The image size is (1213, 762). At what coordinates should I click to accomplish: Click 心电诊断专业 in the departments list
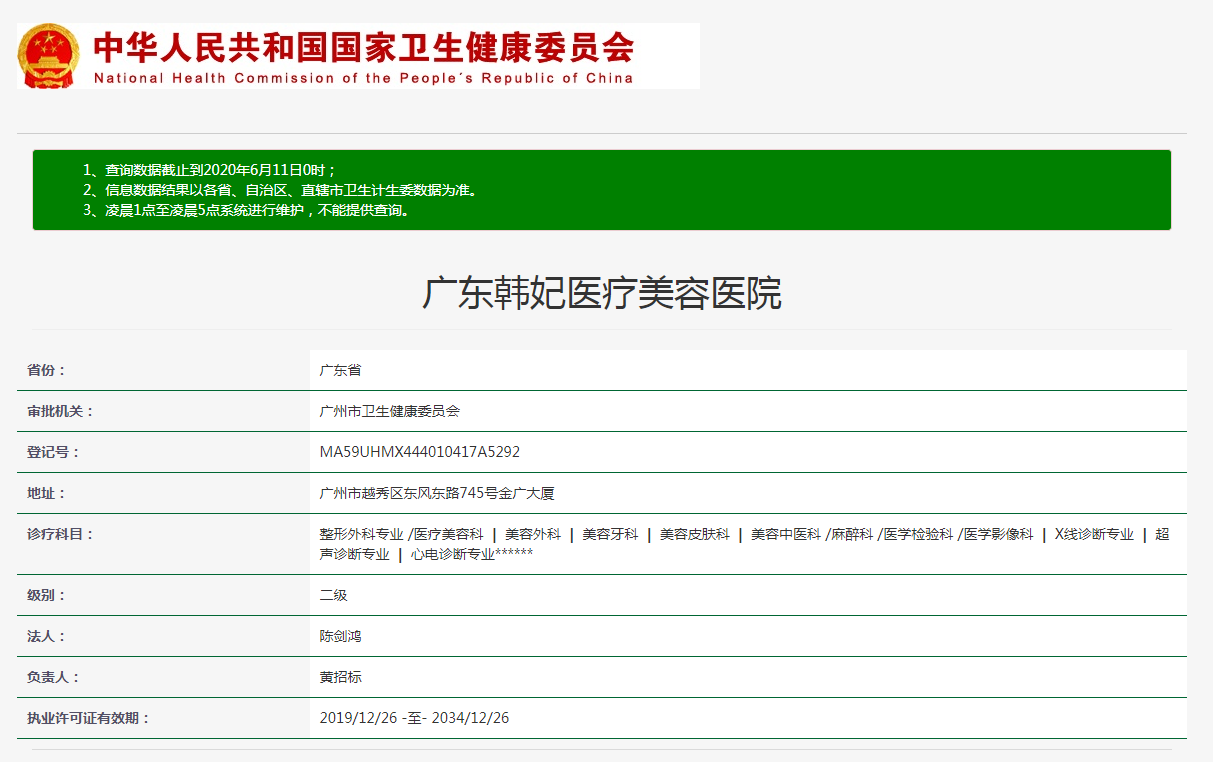click(452, 554)
